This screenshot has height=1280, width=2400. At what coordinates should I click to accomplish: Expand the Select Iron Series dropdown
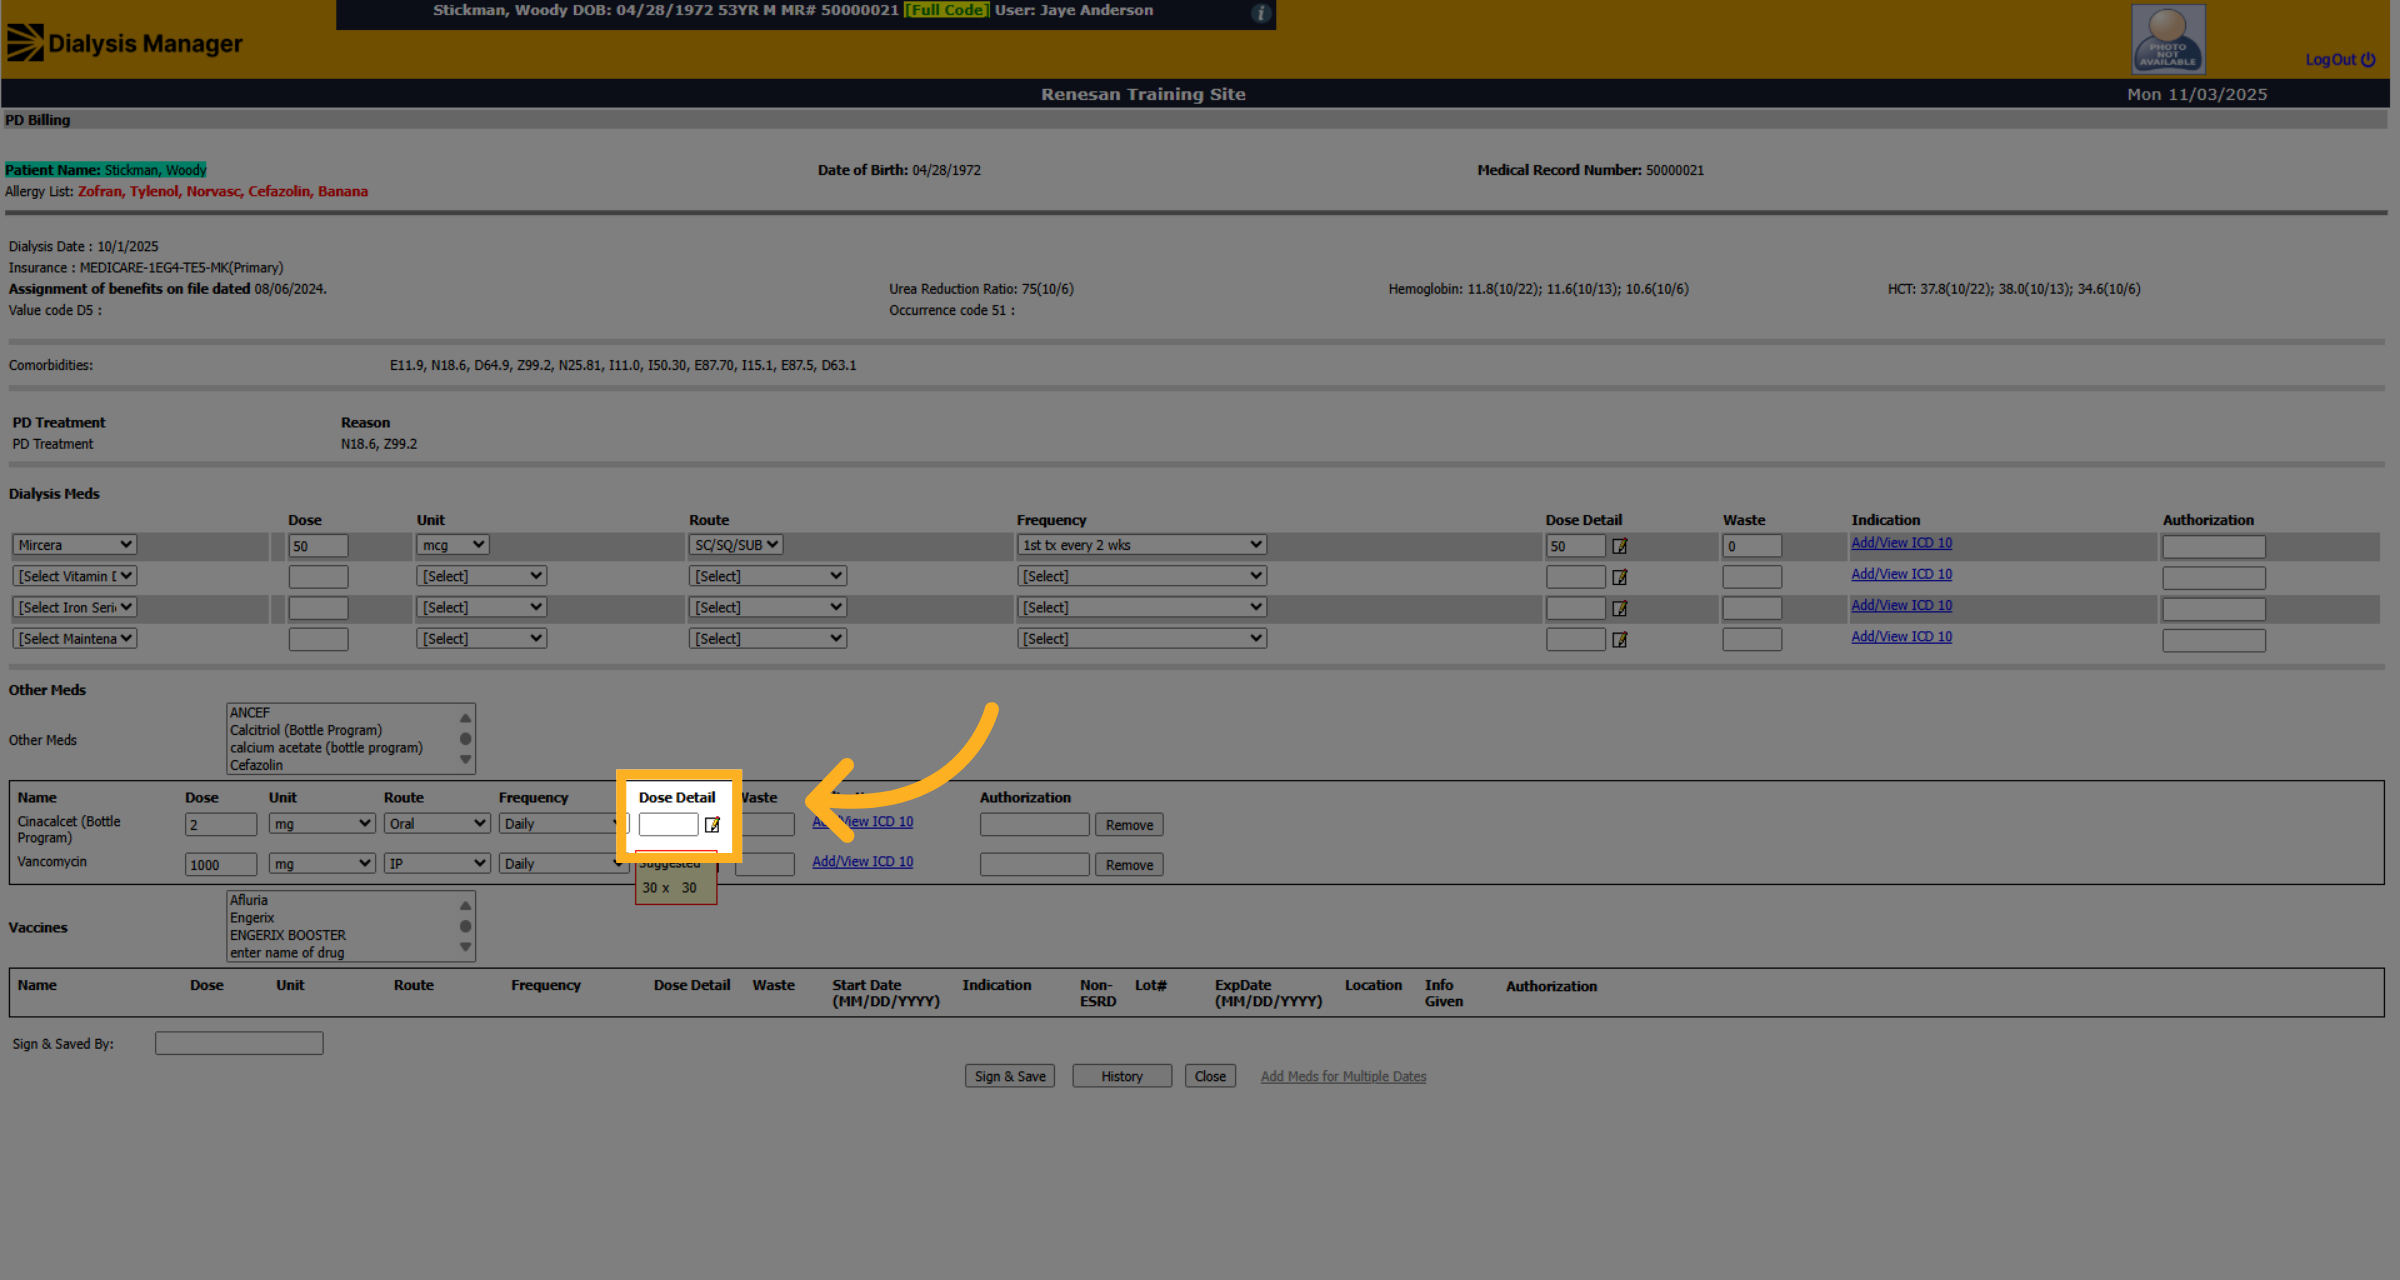coord(74,607)
